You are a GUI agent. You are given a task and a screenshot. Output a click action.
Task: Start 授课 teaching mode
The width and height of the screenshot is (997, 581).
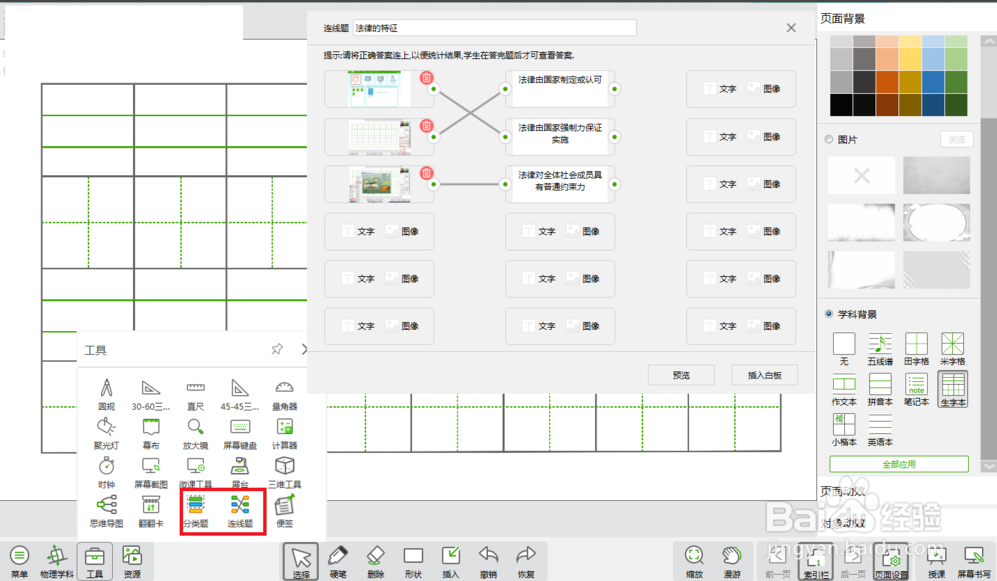[x=936, y=562]
